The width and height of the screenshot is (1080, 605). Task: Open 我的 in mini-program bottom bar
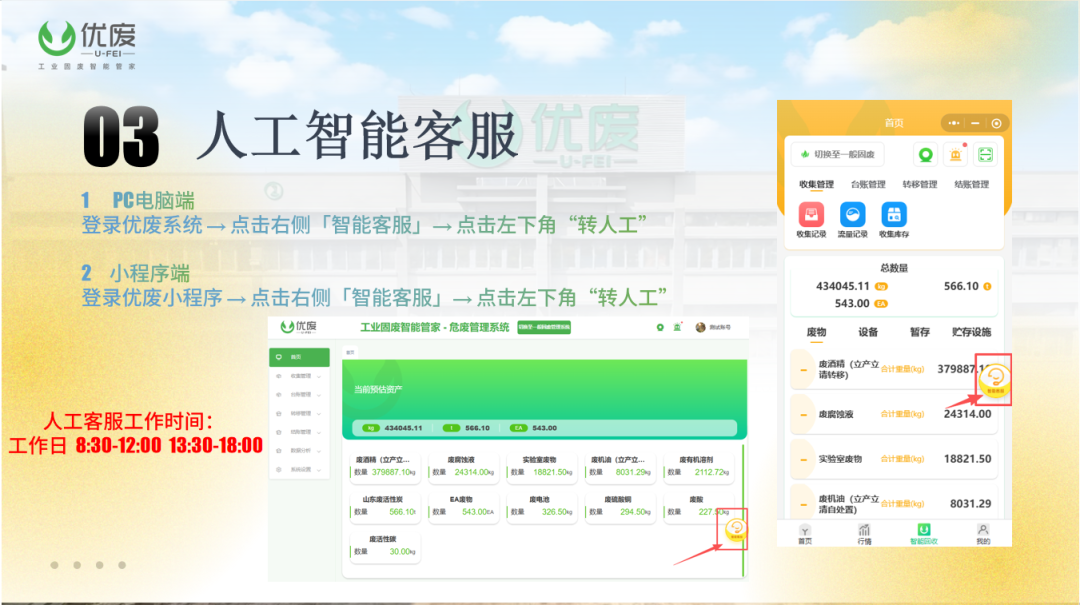pyautogui.click(x=983, y=535)
